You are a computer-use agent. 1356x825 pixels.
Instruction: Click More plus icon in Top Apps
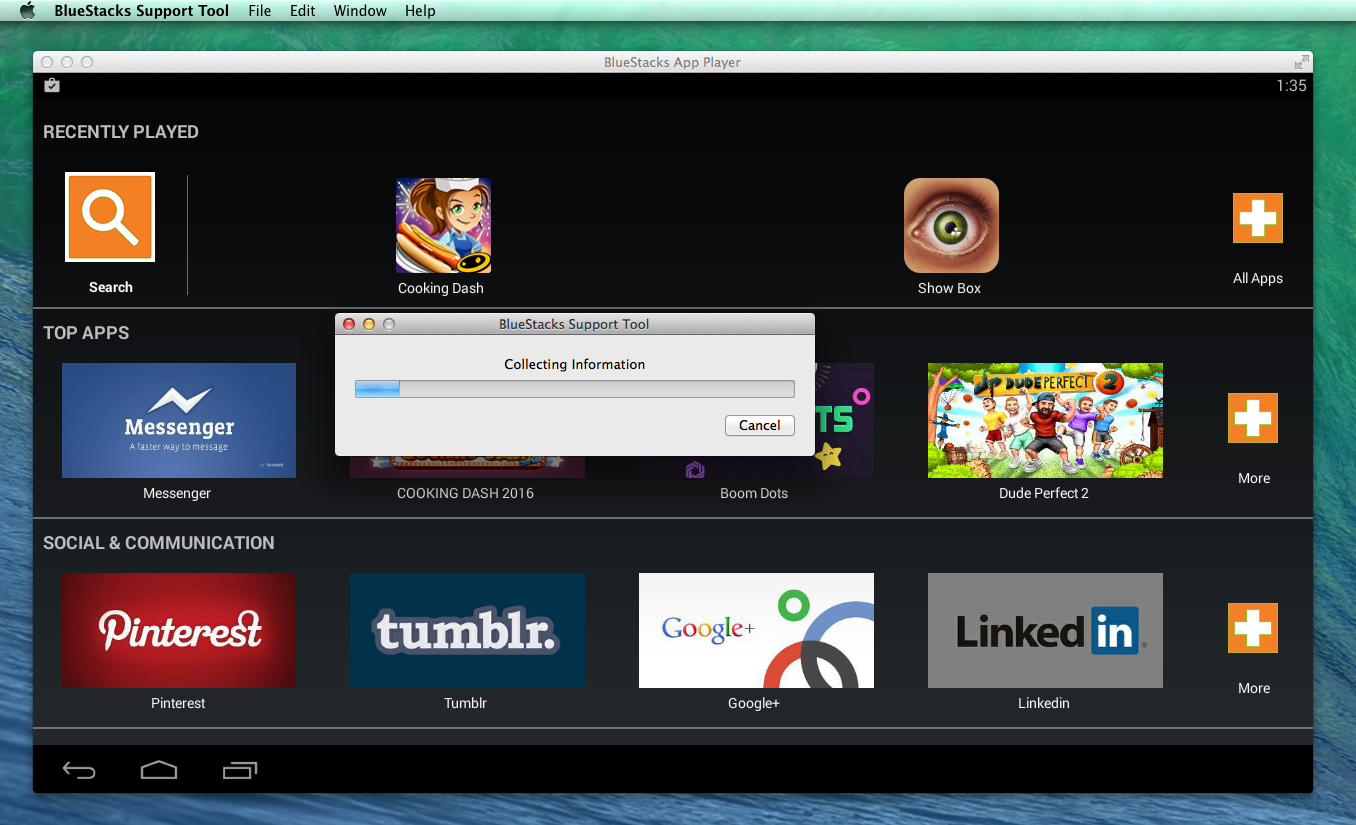pyautogui.click(x=1253, y=418)
